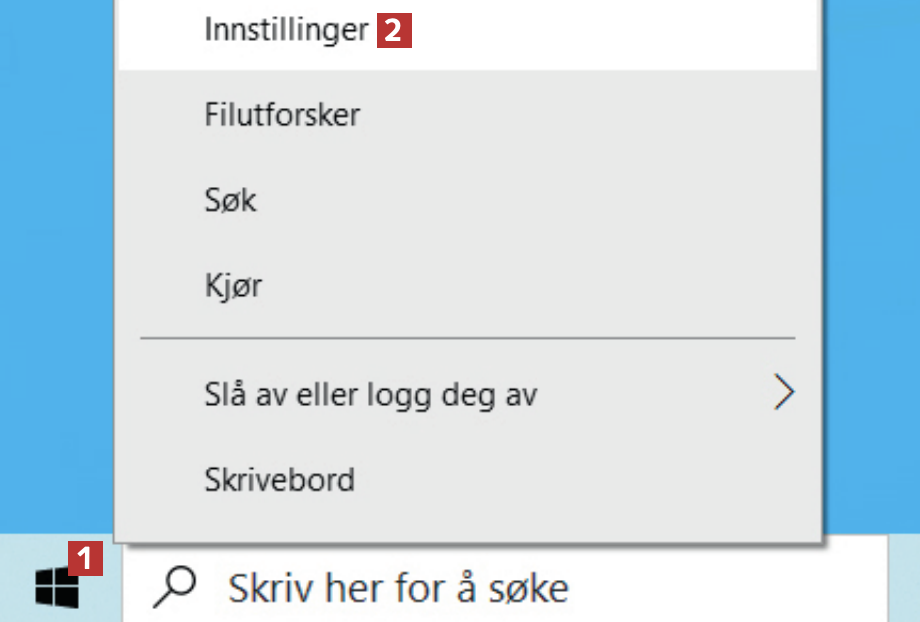Open the Windows Start button
920x622 pixels.
[56, 586]
